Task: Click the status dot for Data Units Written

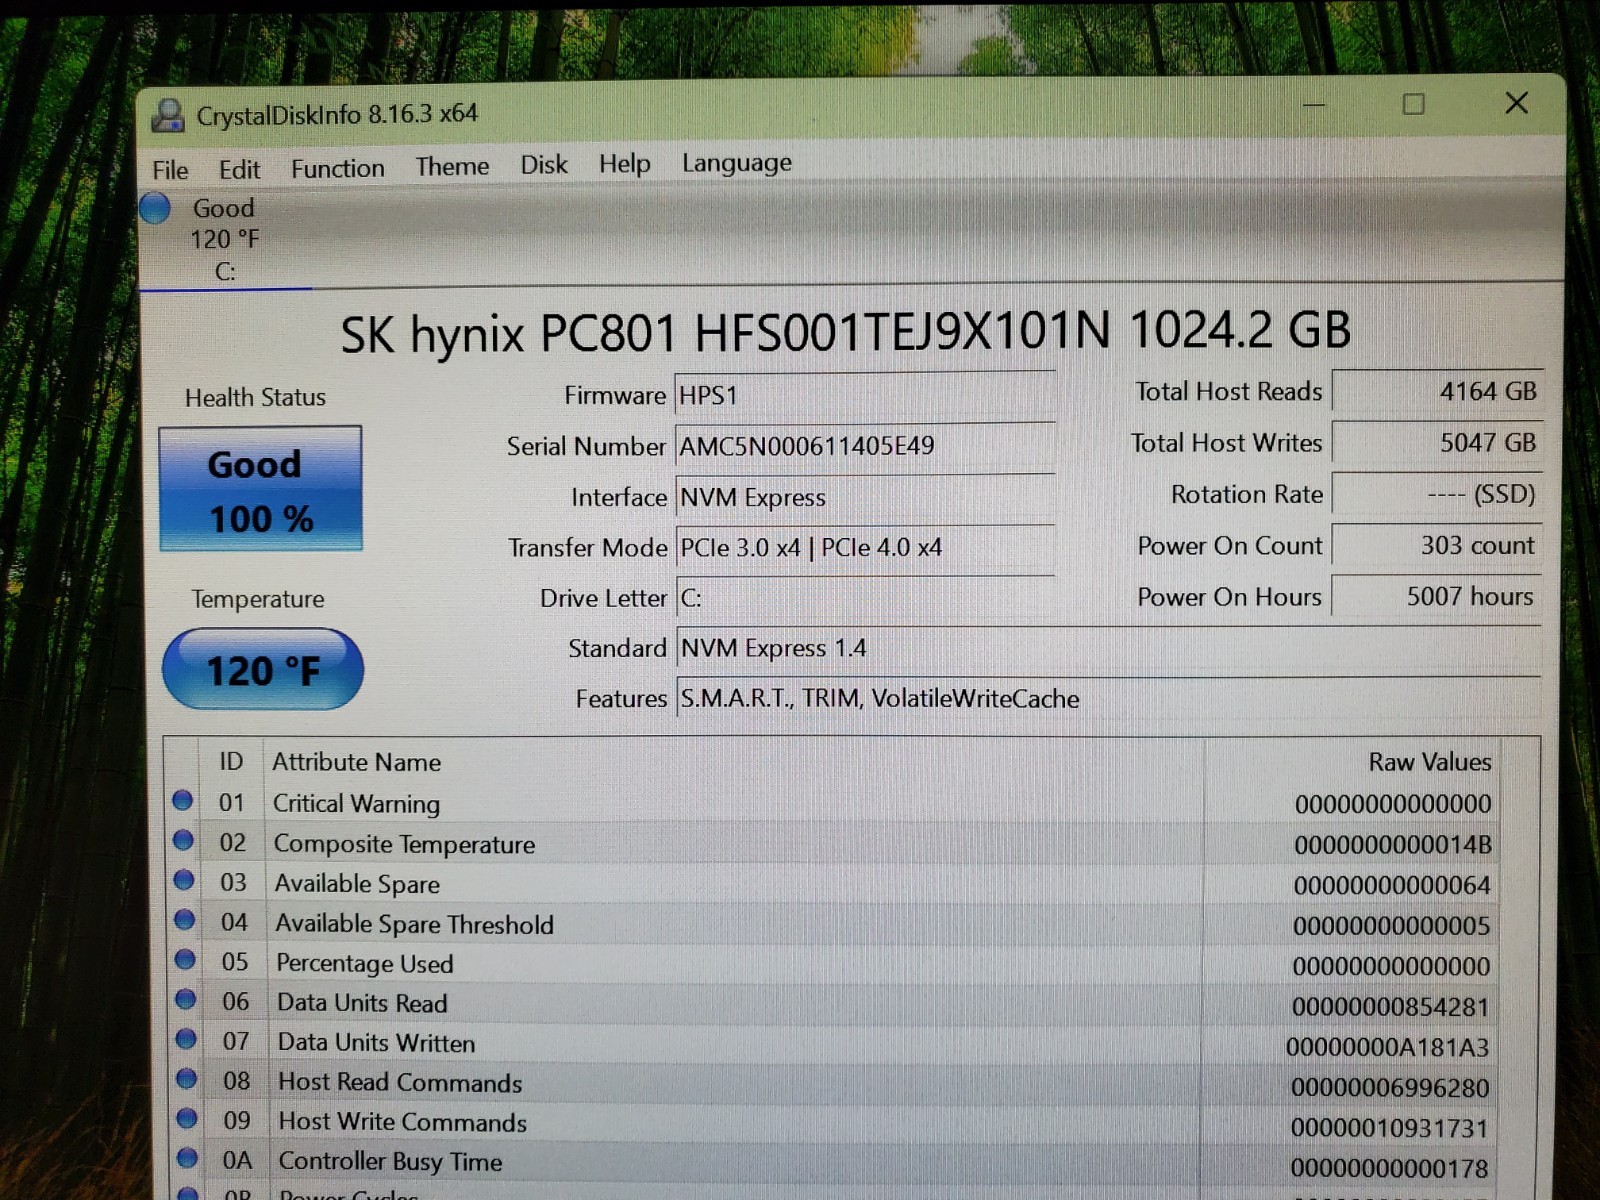Action: pyautogui.click(x=186, y=1039)
